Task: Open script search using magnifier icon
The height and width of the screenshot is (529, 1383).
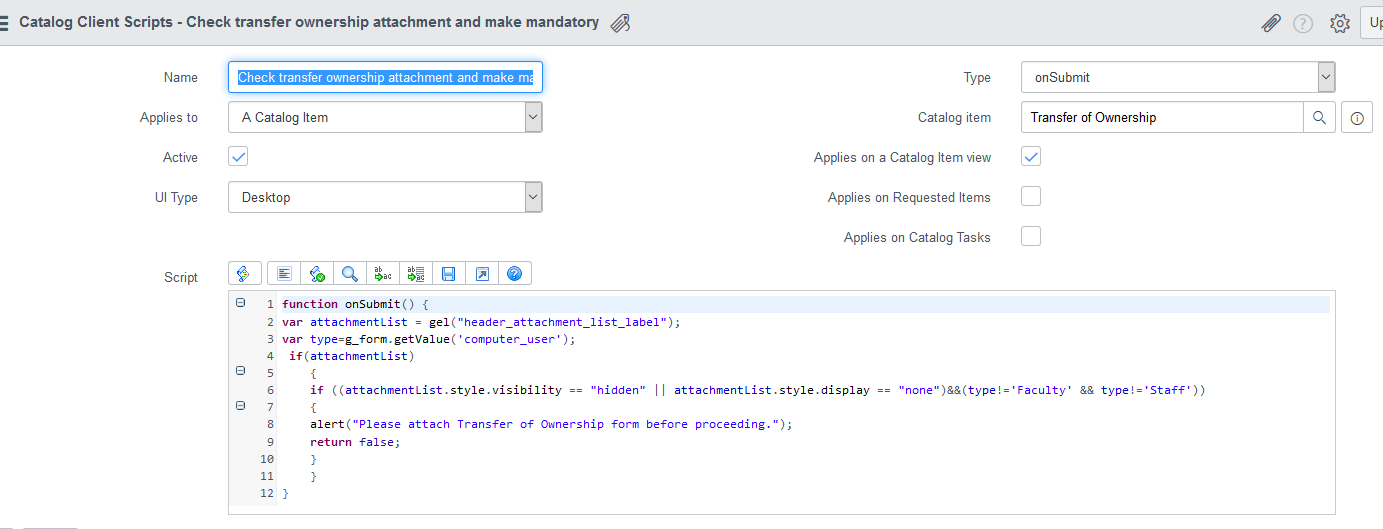Action: 350,273
